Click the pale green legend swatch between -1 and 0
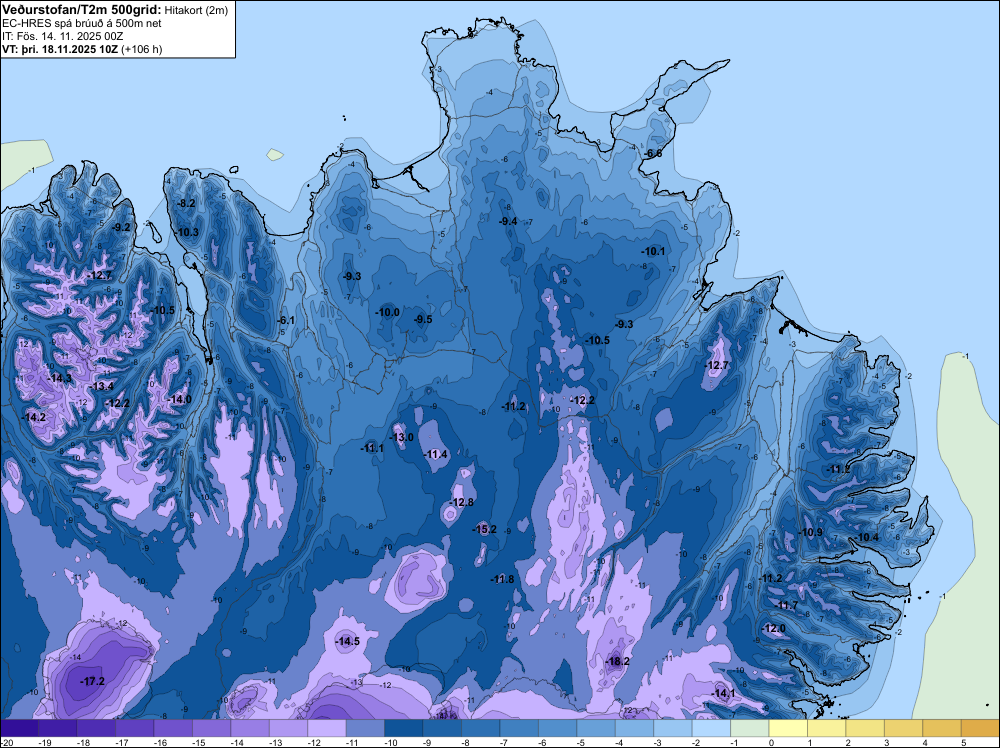Viewport: 1000px width, 748px height. [750, 728]
